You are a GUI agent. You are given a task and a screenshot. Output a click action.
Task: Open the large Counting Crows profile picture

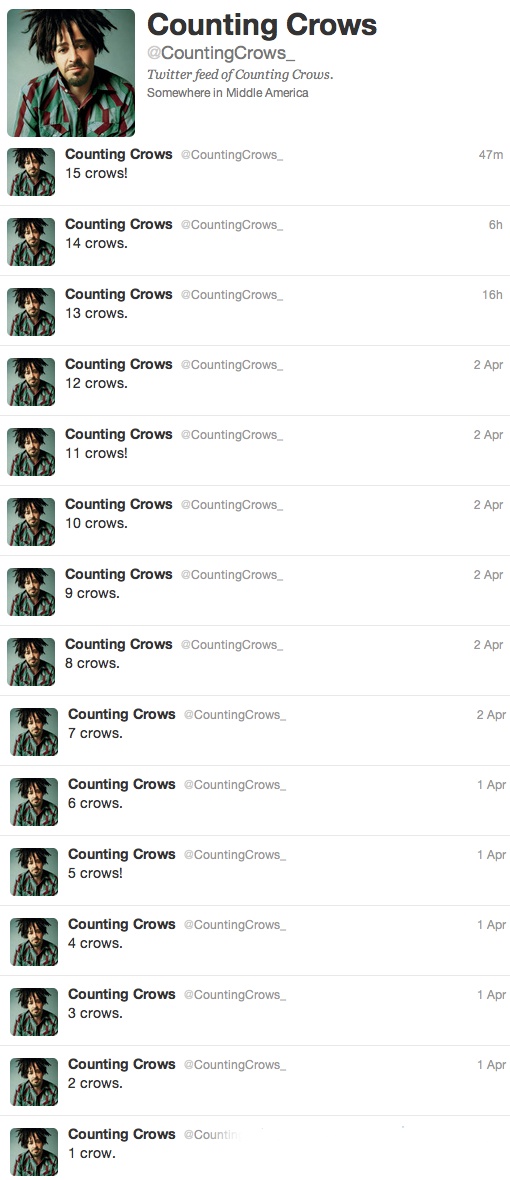point(71,73)
